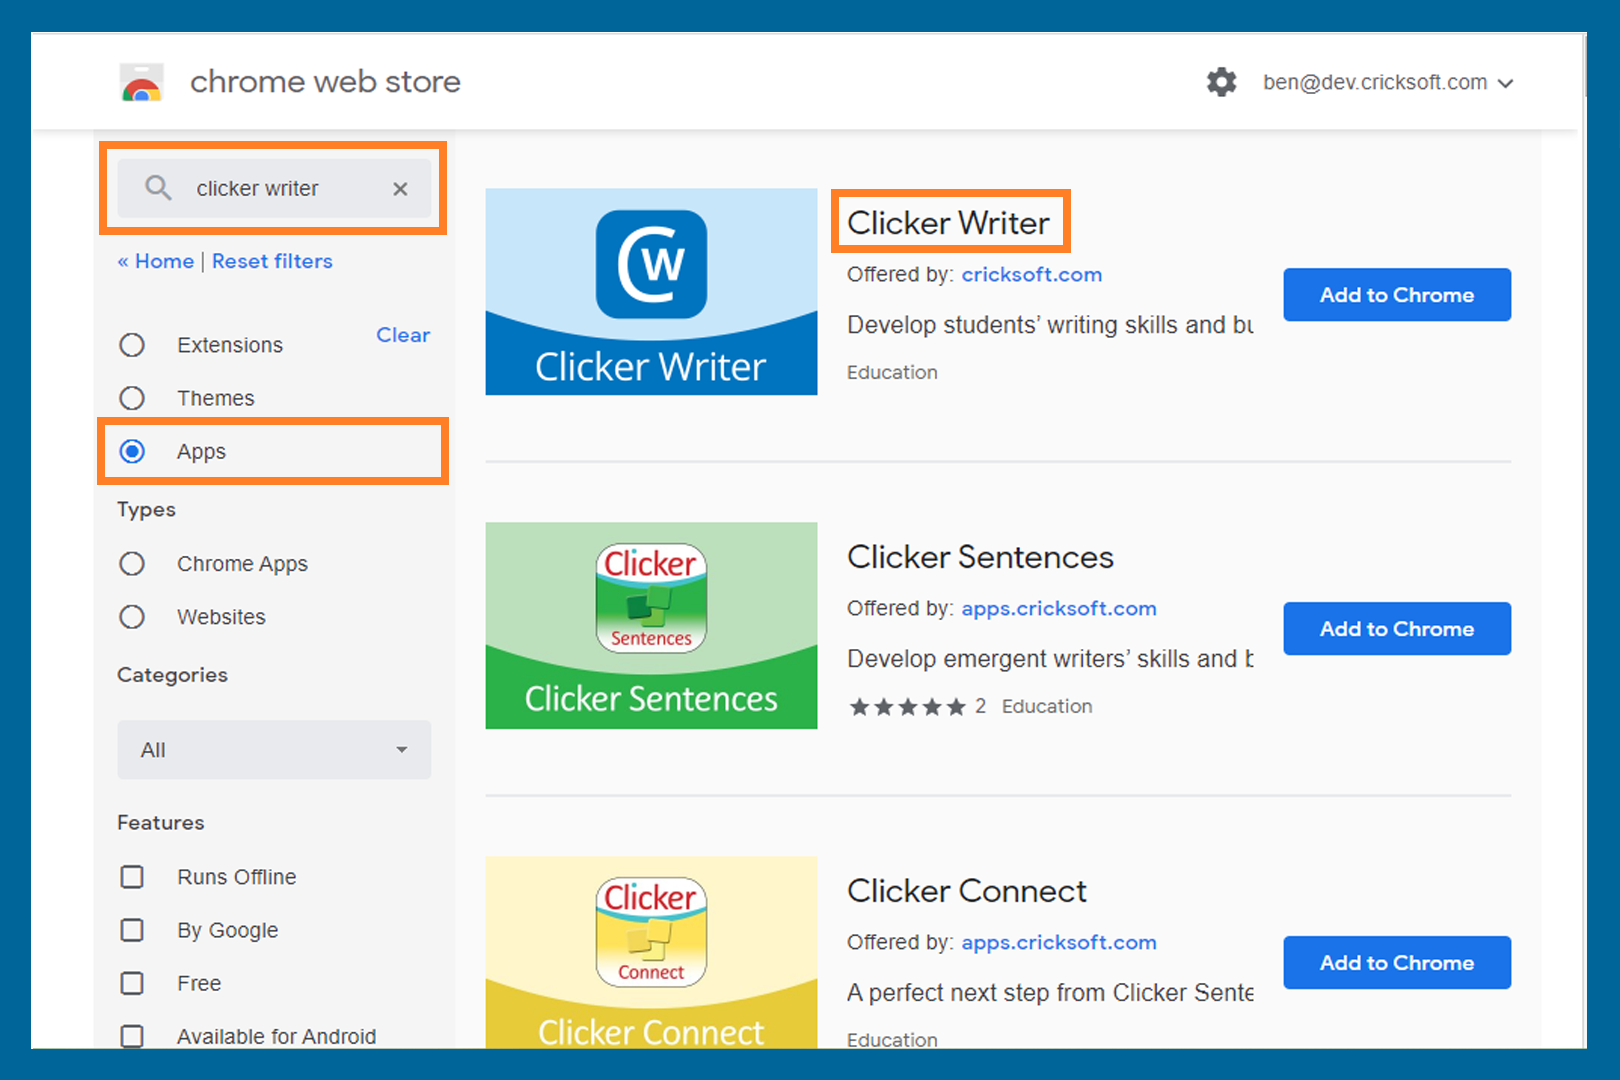Click the Reset filters link
Viewport: 1620px width, 1080px height.
pyautogui.click(x=272, y=261)
